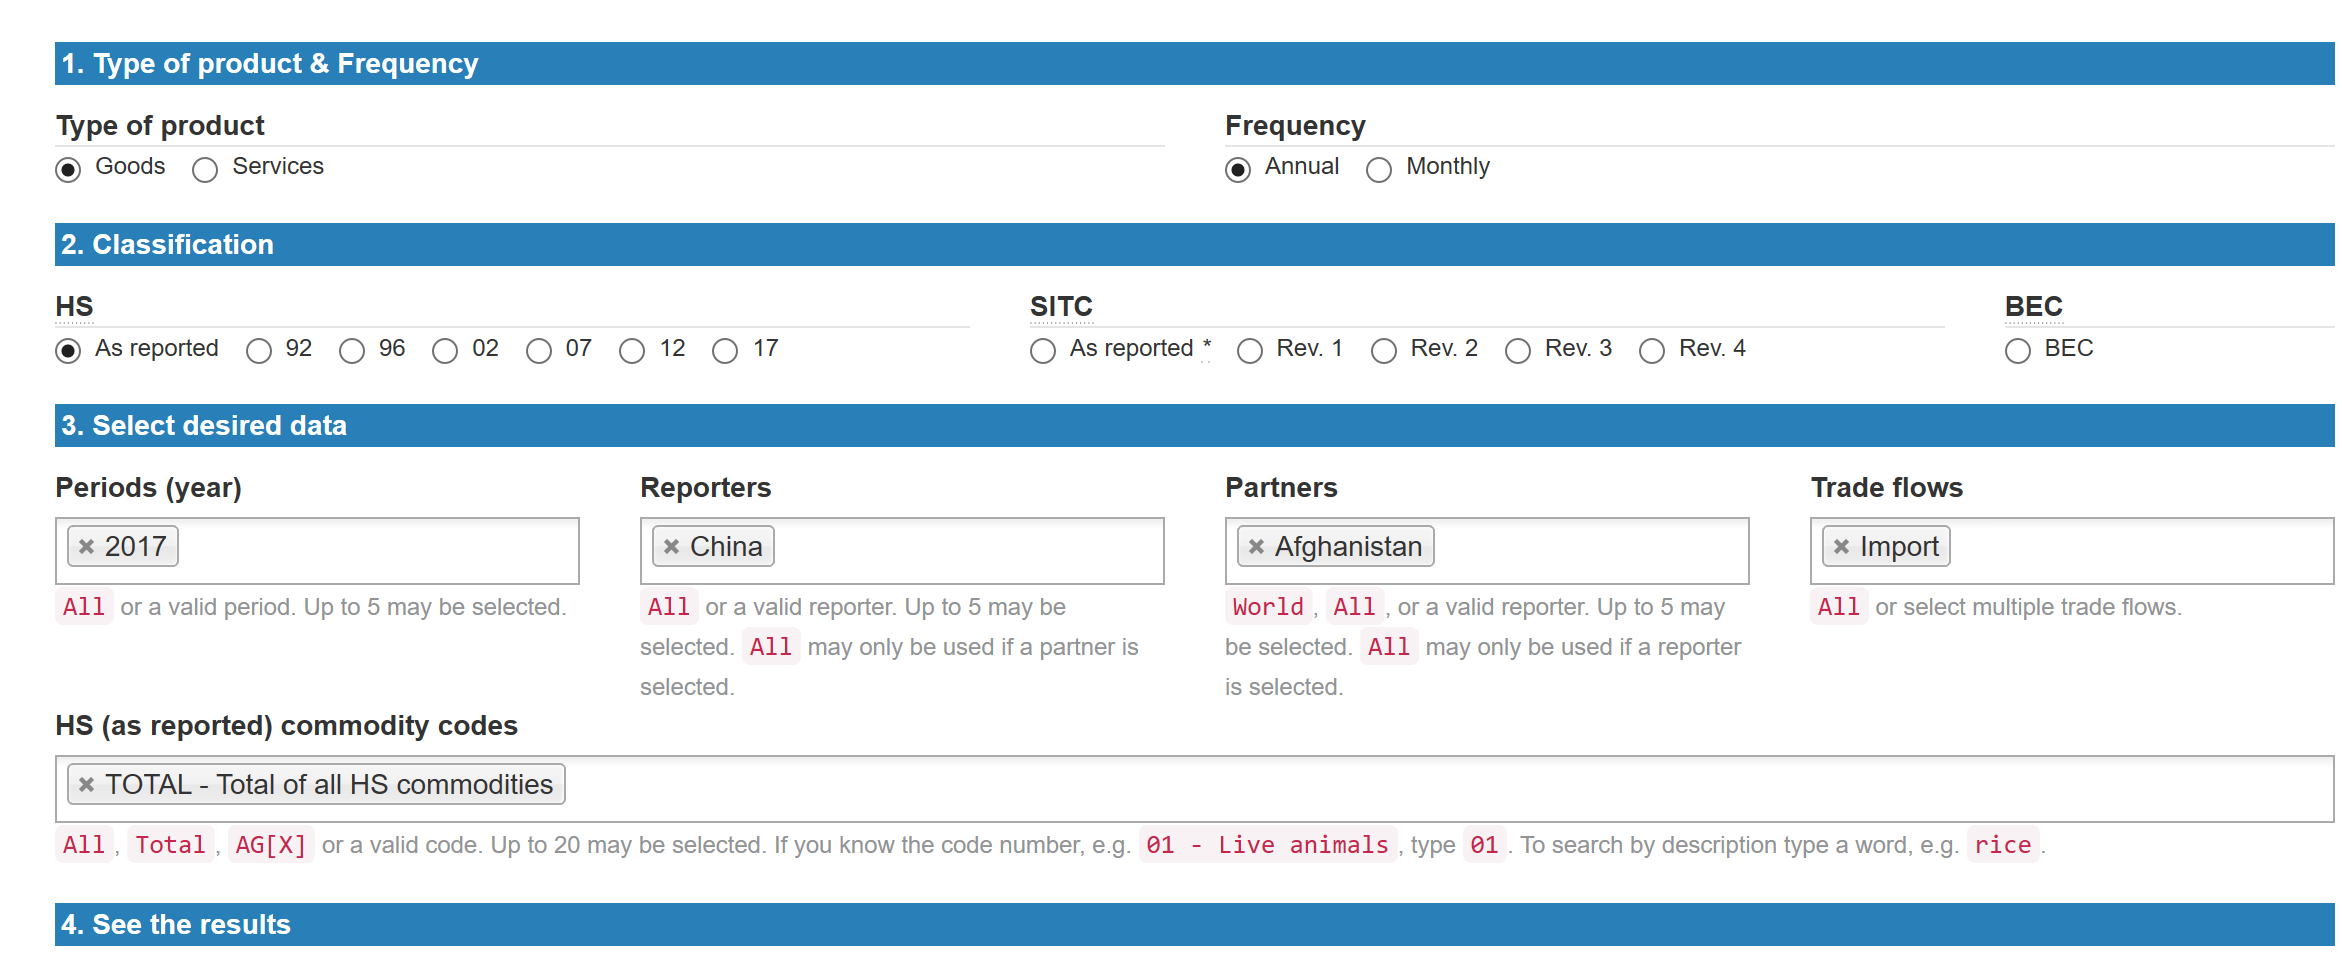
Task: Select SITC Rev. 3 option
Action: point(1518,351)
